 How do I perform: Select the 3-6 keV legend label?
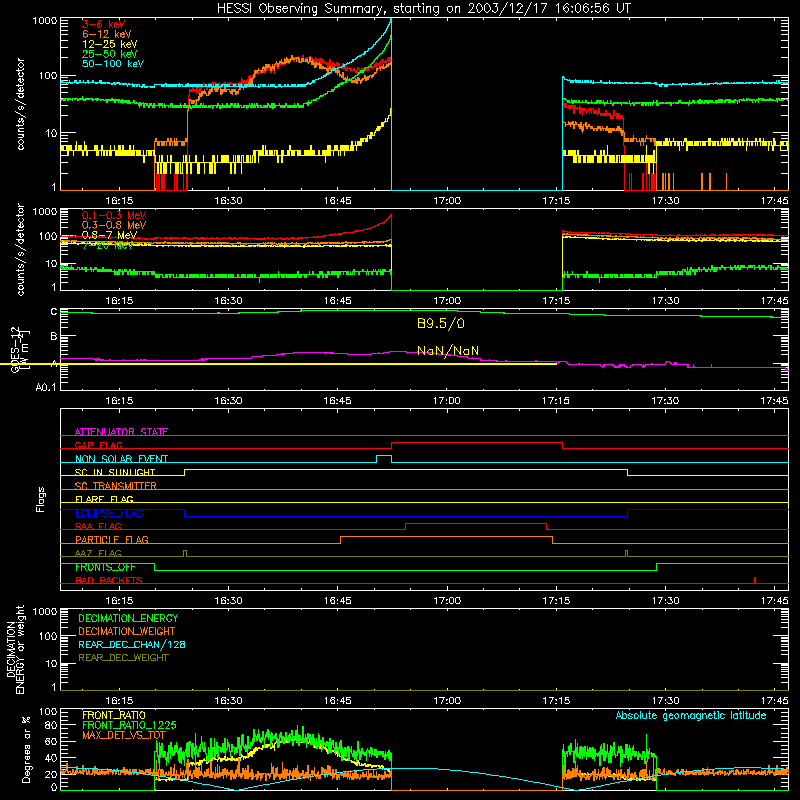click(x=104, y=24)
